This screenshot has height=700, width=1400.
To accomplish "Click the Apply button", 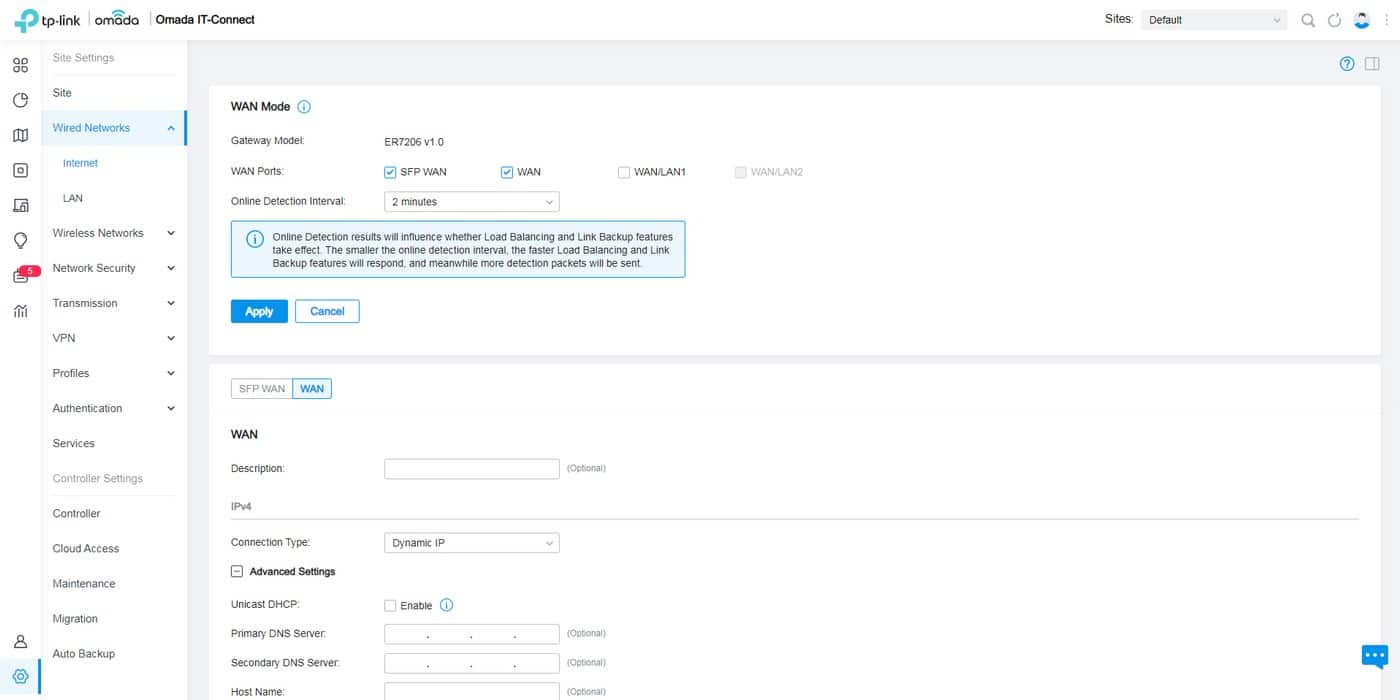I will click(x=259, y=311).
